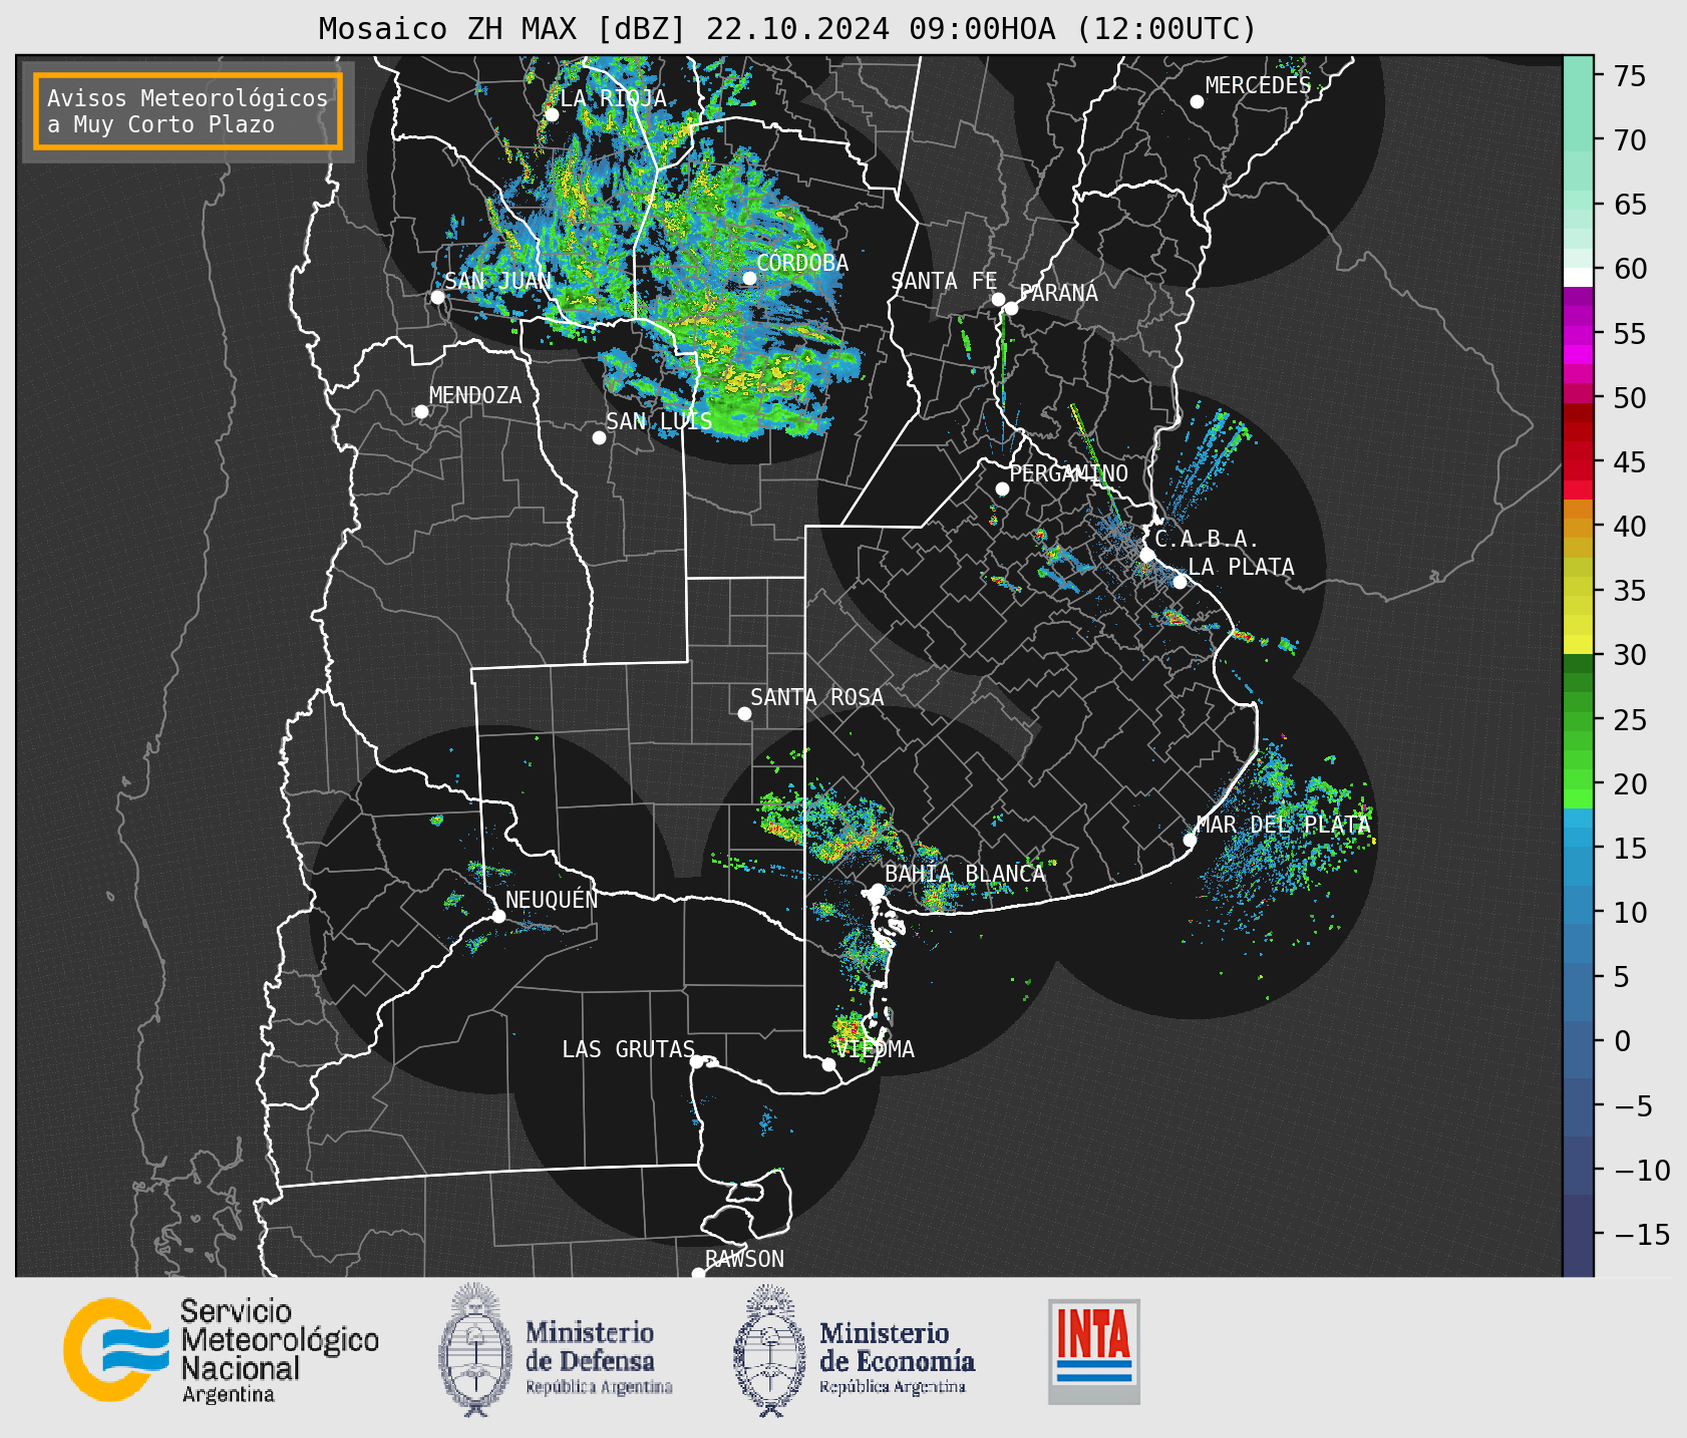
Task: Click the colorbar tick label 0
Action: pos(1621,1041)
